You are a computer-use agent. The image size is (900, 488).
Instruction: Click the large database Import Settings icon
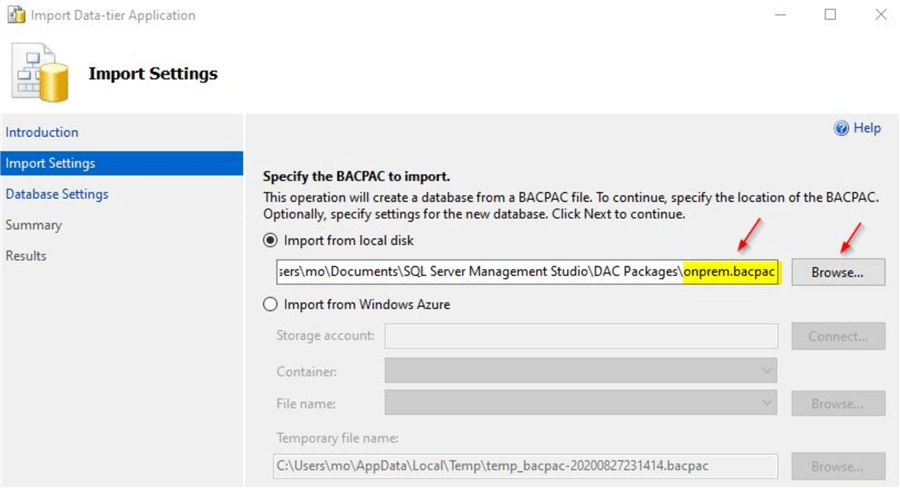coord(40,75)
